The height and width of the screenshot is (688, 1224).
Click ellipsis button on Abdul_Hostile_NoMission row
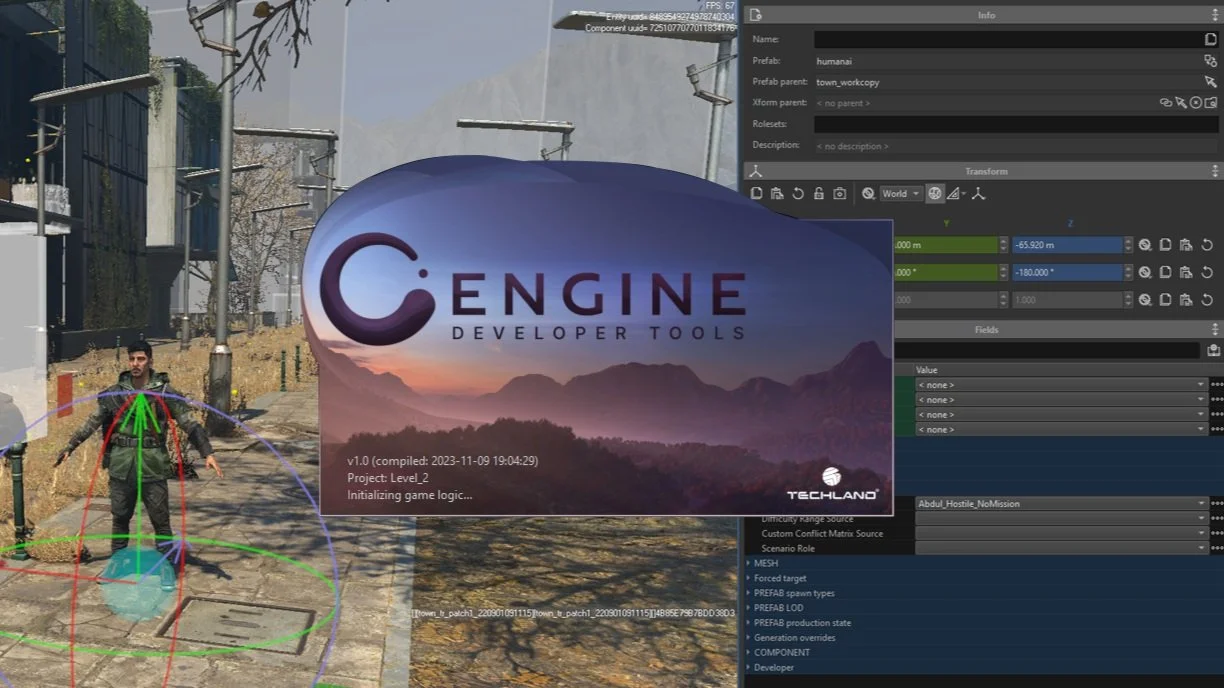(x=1217, y=504)
